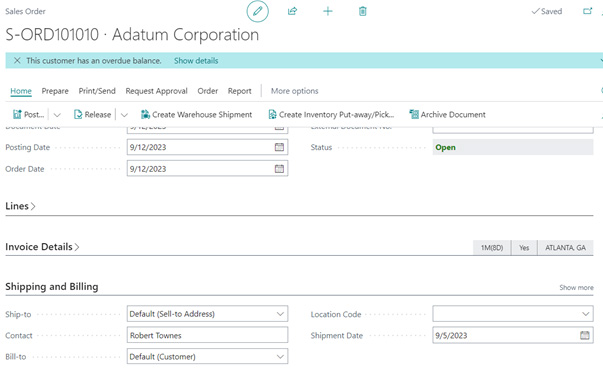The height and width of the screenshot is (375, 603).
Task: Open the Prepare menu
Action: click(55, 91)
